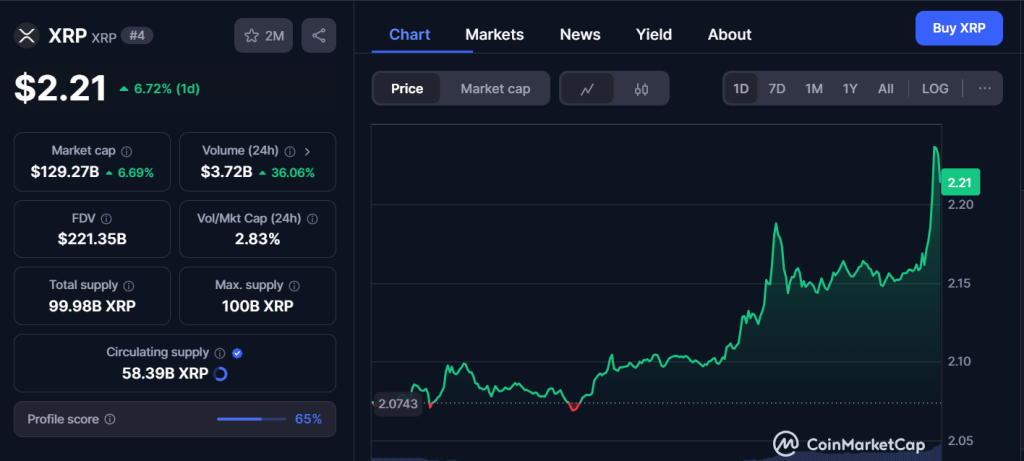The width and height of the screenshot is (1024, 461).
Task: Open the three-dot more options menu
Action: pos(985,88)
